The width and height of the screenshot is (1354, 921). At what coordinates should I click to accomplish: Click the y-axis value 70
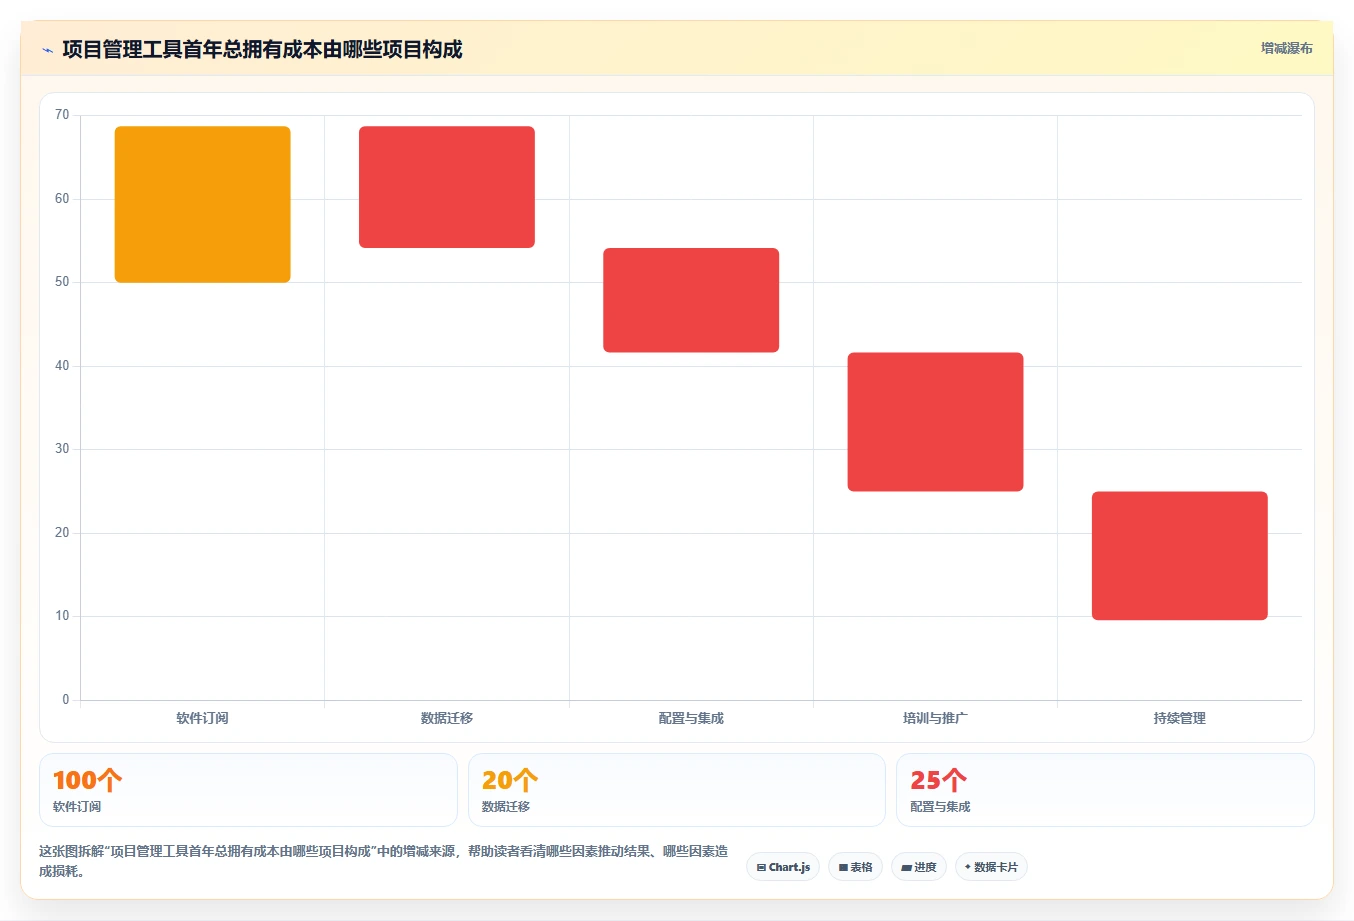(62, 115)
